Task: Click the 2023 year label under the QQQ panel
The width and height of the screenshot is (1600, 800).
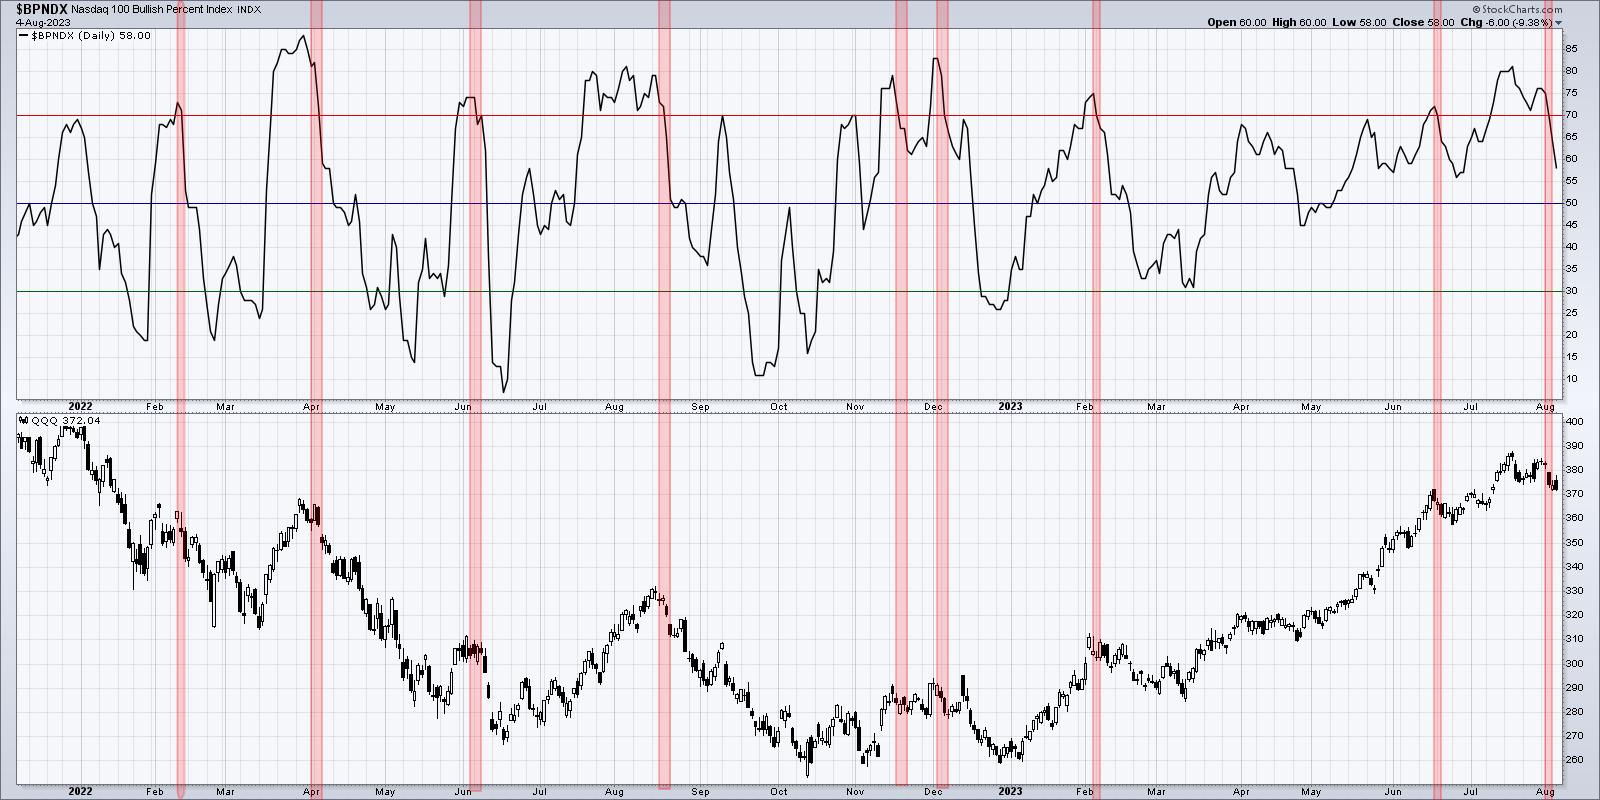Action: coord(1010,791)
